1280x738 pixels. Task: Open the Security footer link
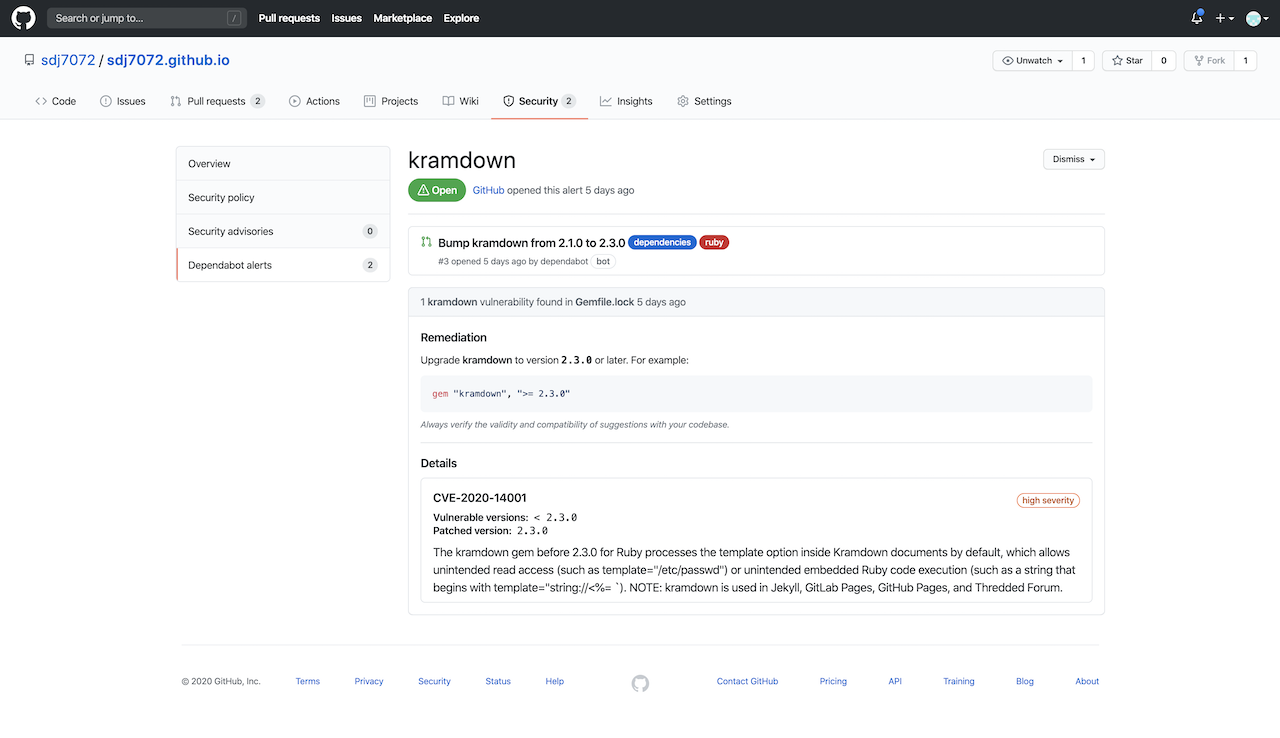pyautogui.click(x=434, y=681)
